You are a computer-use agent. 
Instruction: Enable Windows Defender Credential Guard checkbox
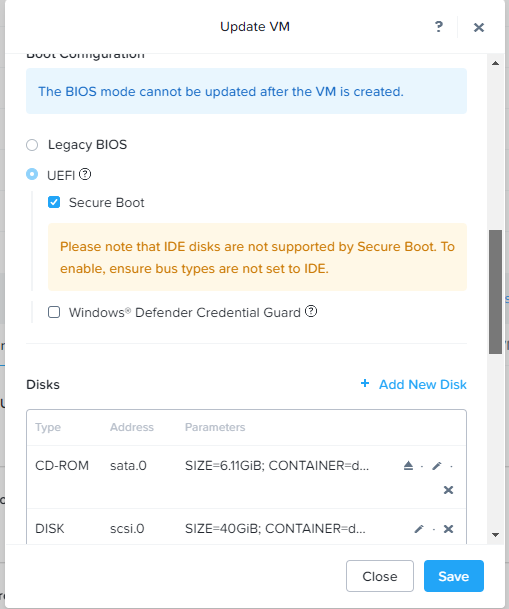tap(54, 312)
